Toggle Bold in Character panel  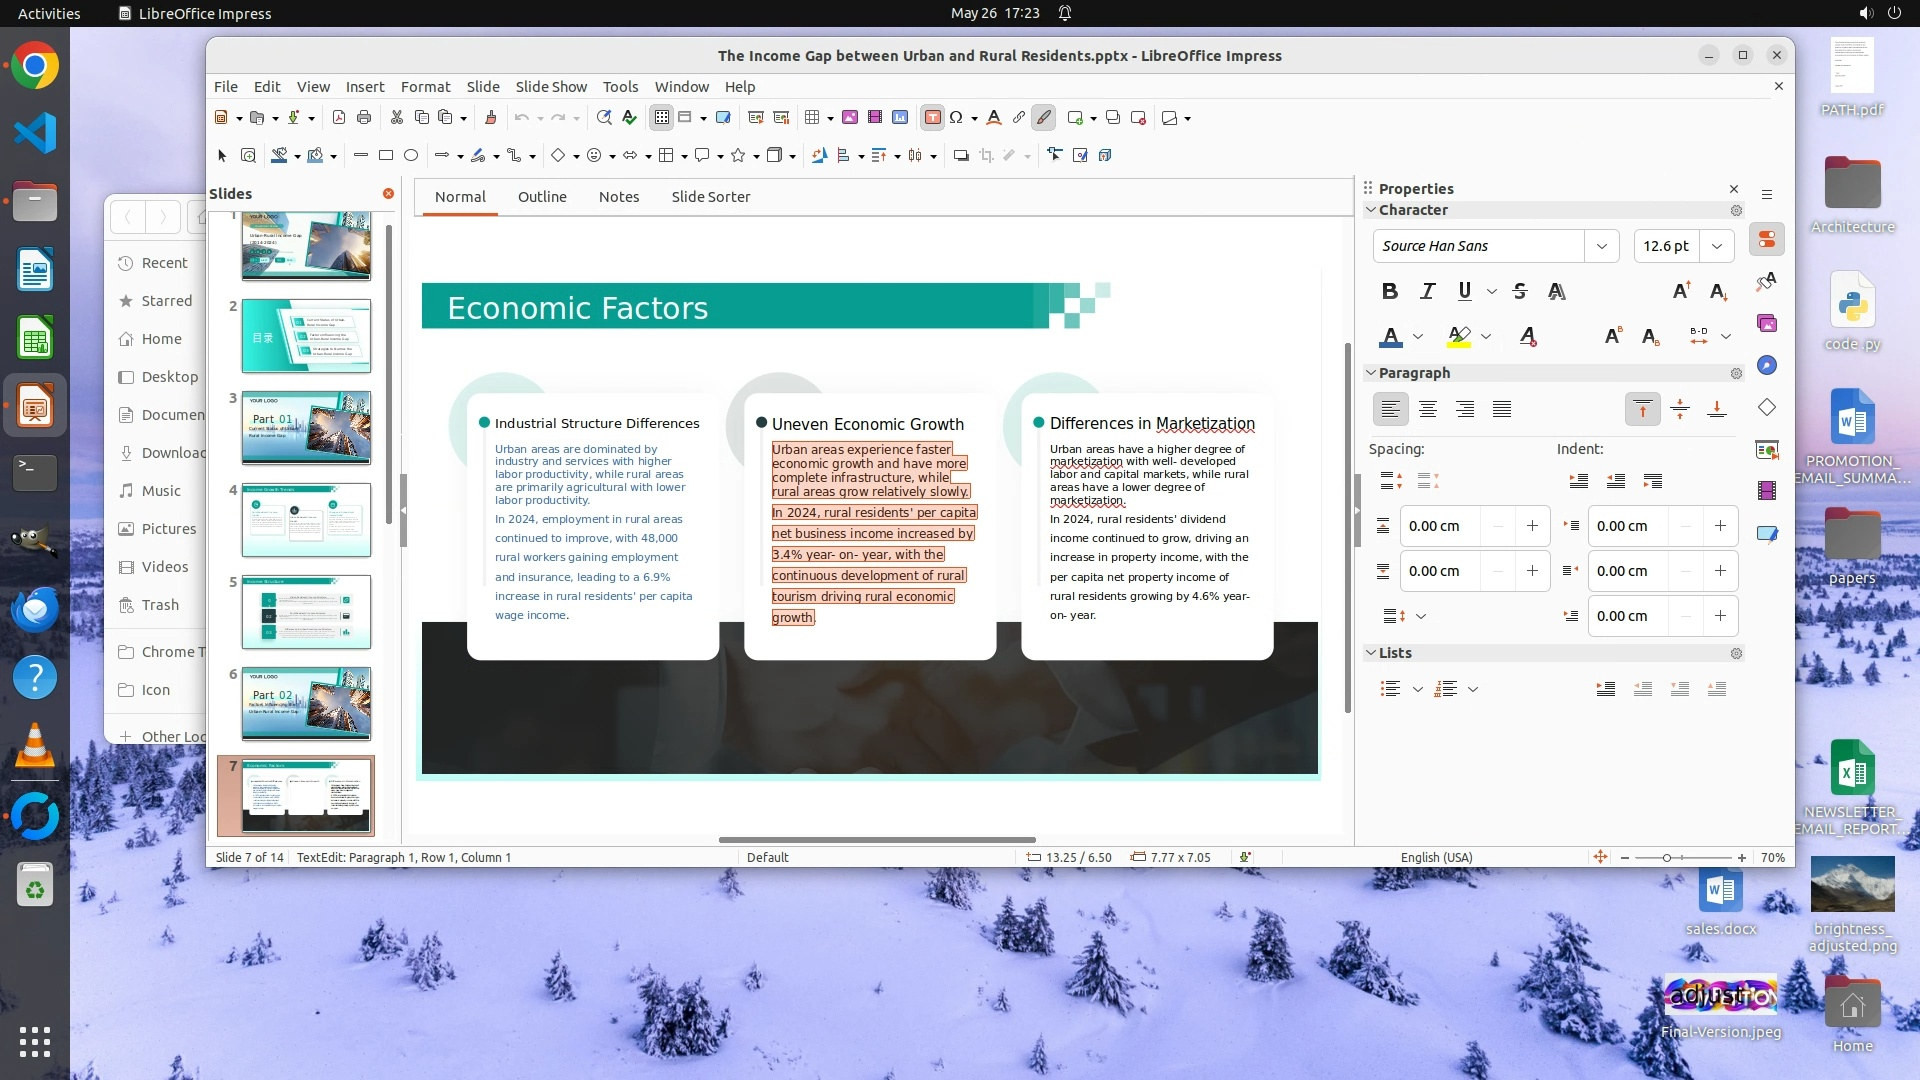coord(1389,291)
